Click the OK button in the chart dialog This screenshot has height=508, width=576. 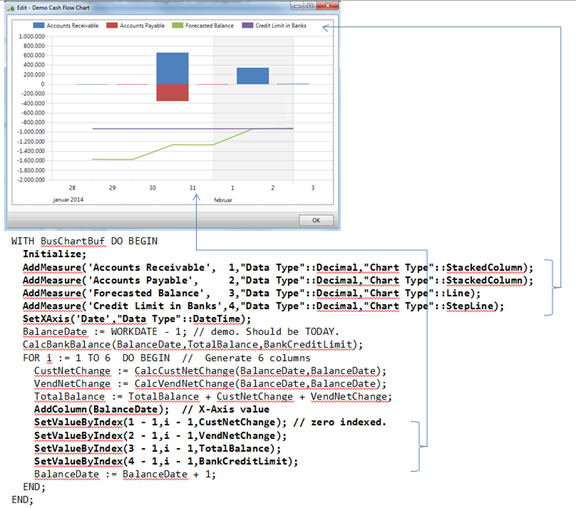click(x=316, y=220)
